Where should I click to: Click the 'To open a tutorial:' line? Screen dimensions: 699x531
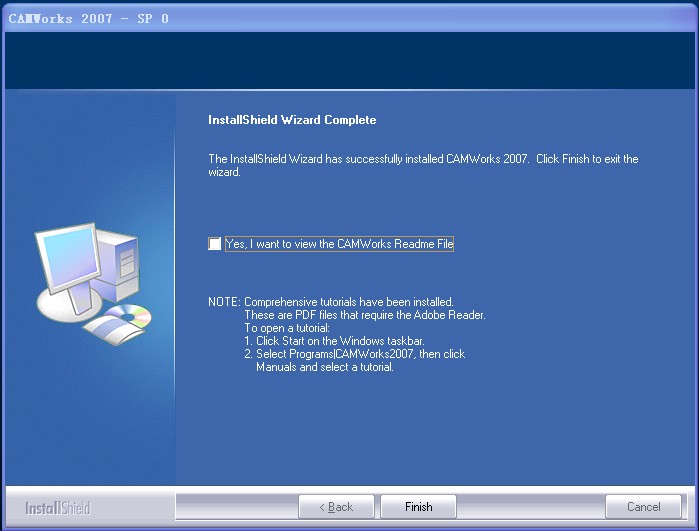click(x=287, y=328)
